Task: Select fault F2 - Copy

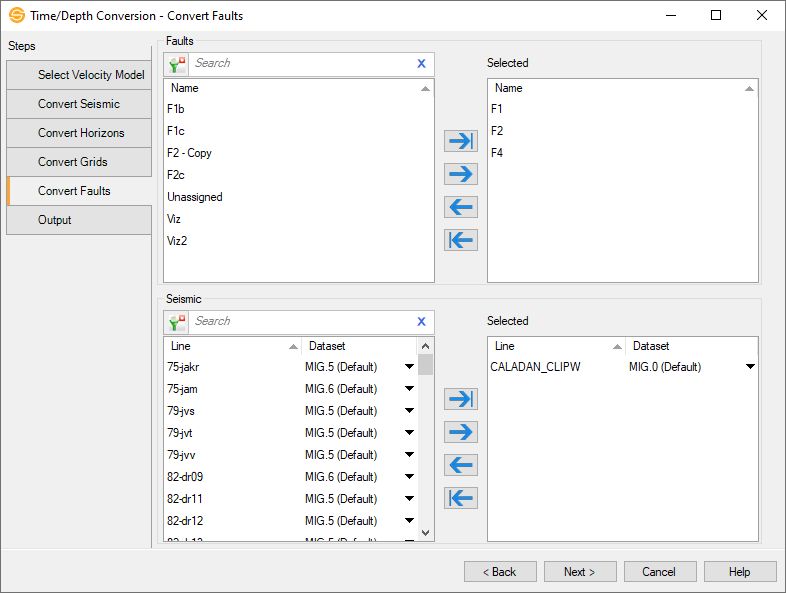Action: [299, 153]
